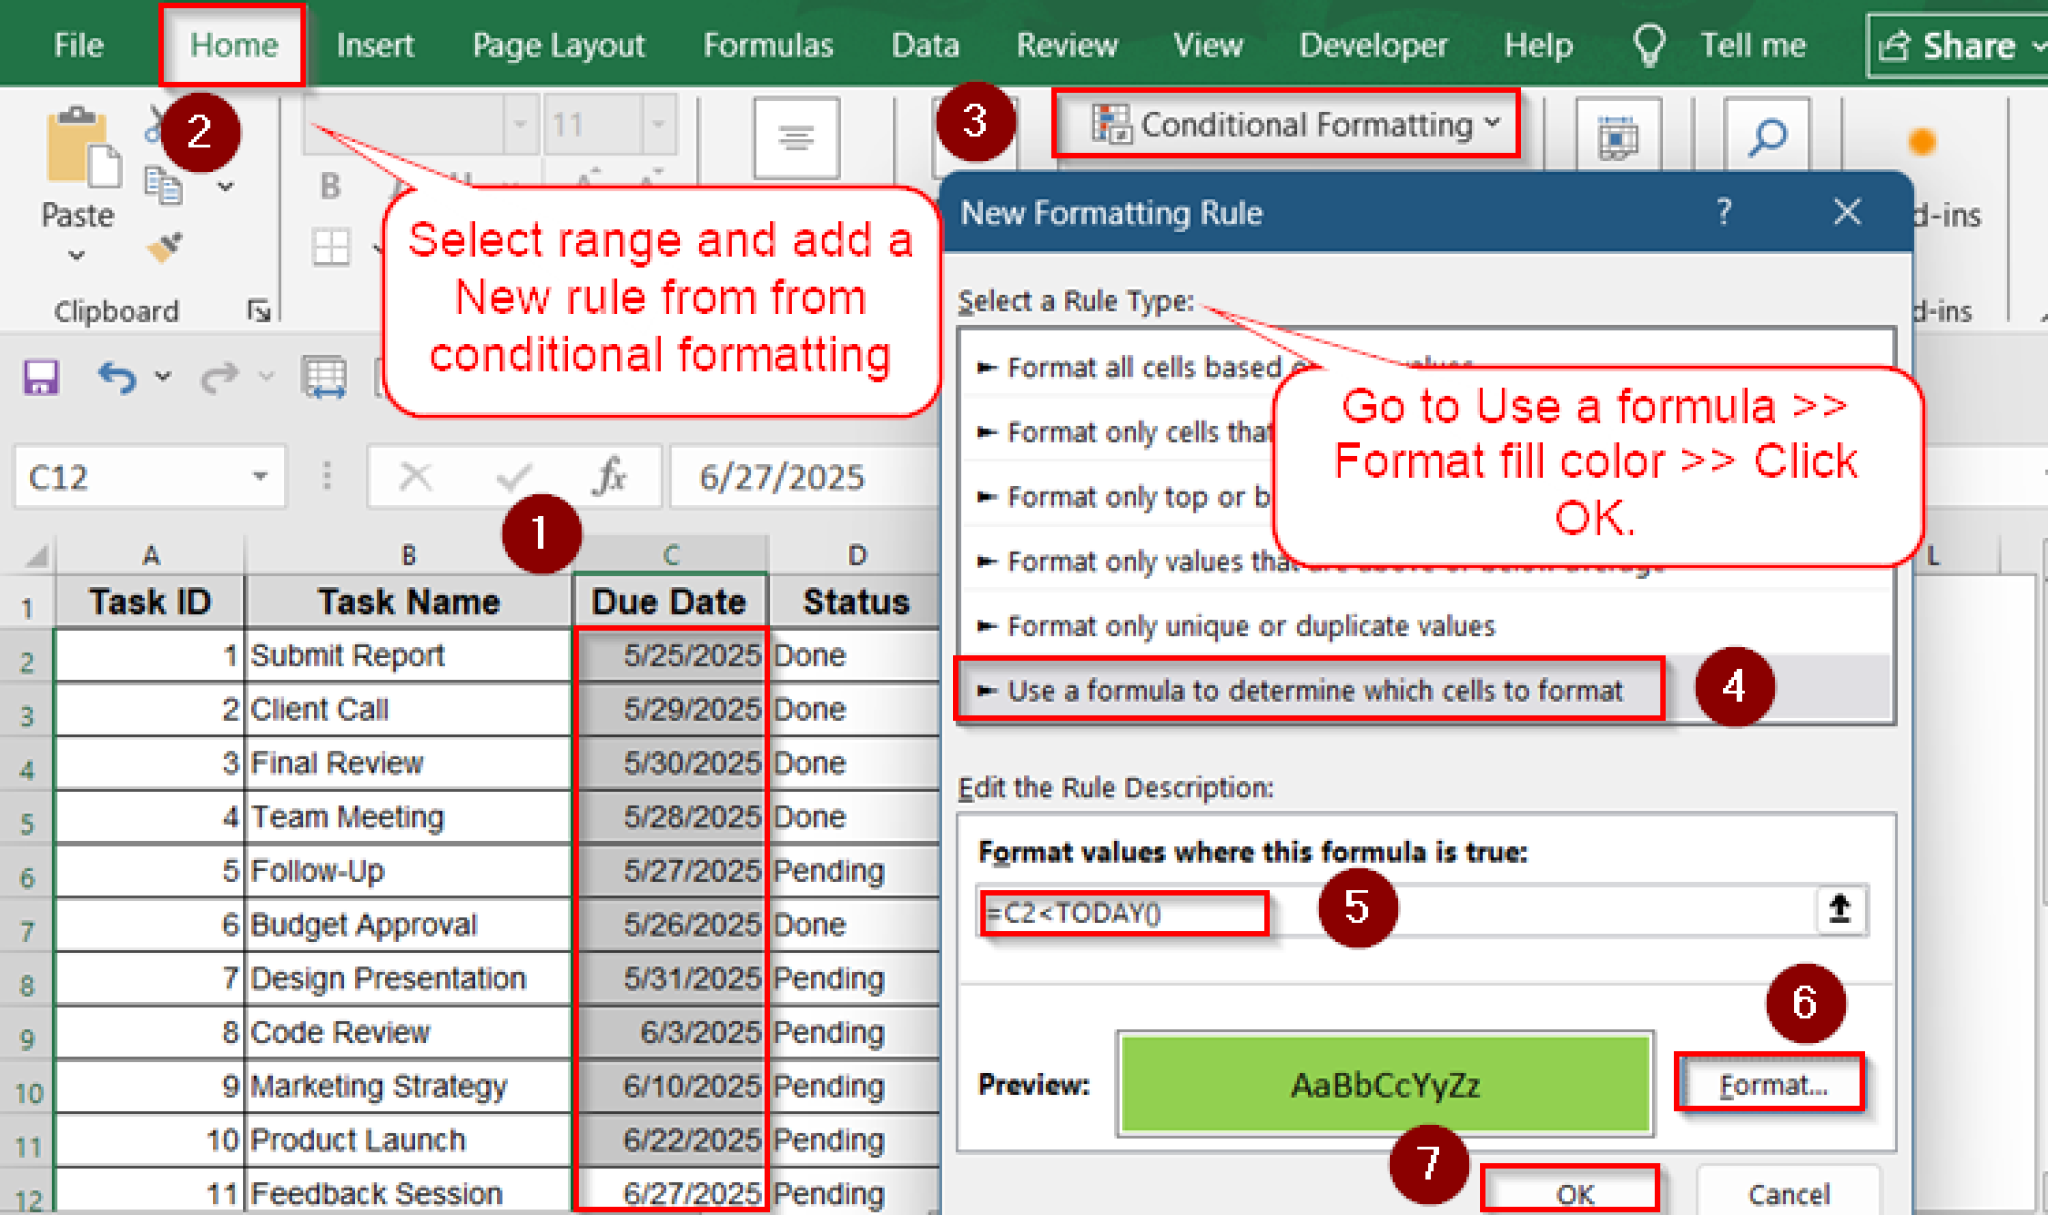This screenshot has width=2048, height=1215.
Task: Open the Page Layout tab
Action: (x=558, y=45)
